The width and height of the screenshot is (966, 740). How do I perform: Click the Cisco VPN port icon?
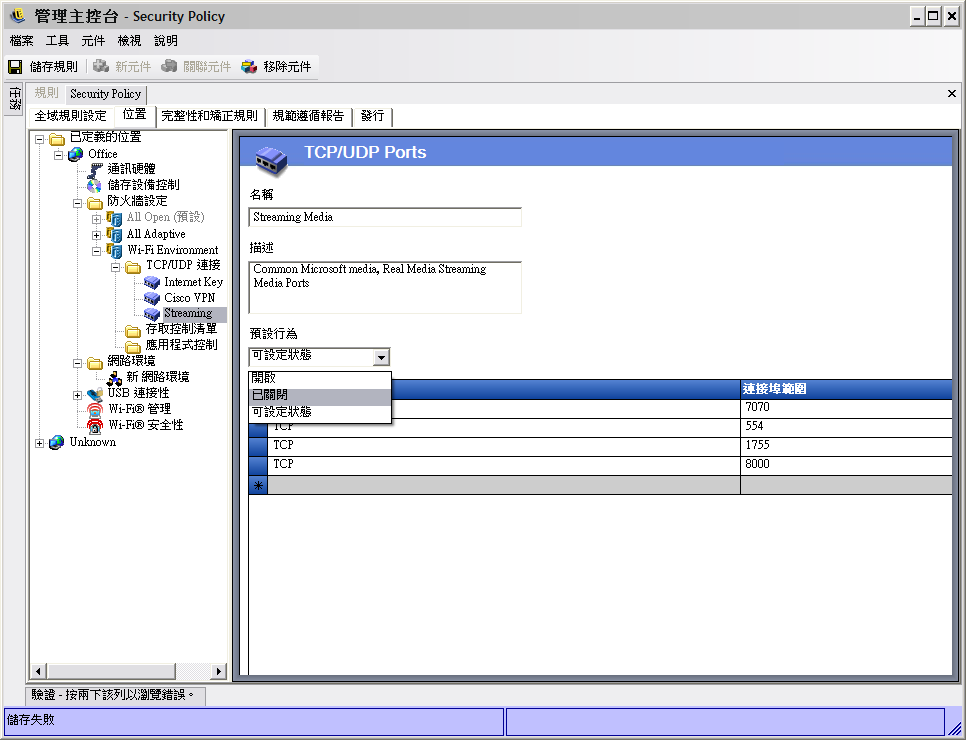click(152, 298)
